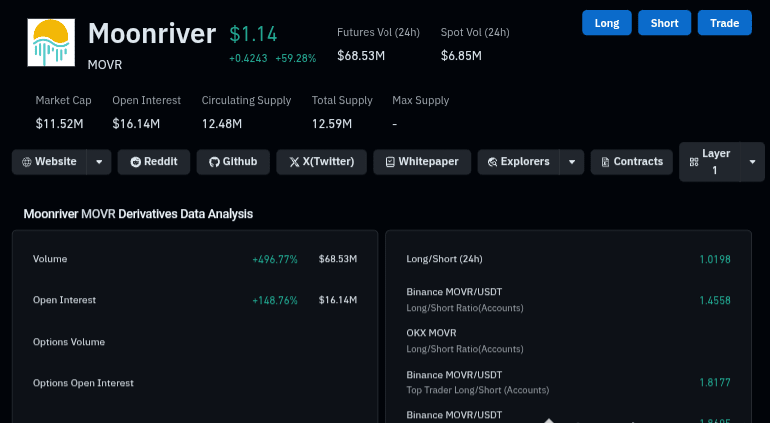Click the Binance MOVR/USDT Top Trader label
Viewport: 770px width, 423px height.
[x=454, y=375]
